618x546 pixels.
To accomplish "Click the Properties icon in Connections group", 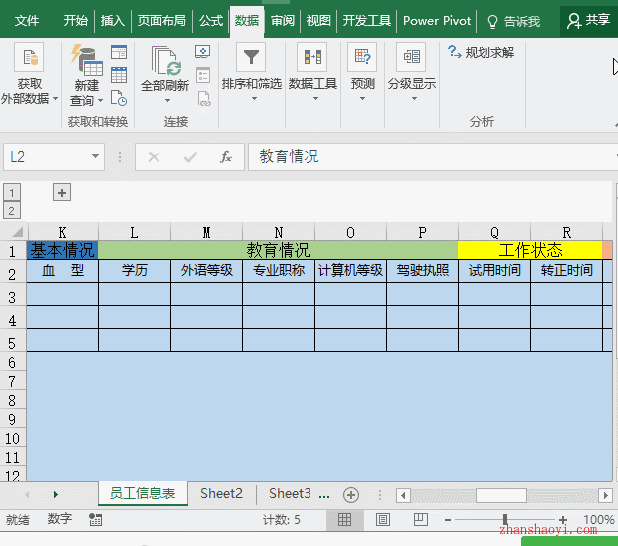I will 203,75.
